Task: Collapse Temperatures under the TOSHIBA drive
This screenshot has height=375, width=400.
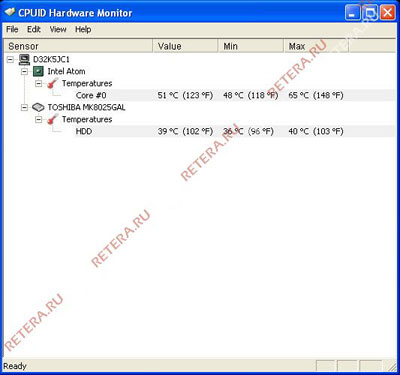Action: tap(39, 119)
